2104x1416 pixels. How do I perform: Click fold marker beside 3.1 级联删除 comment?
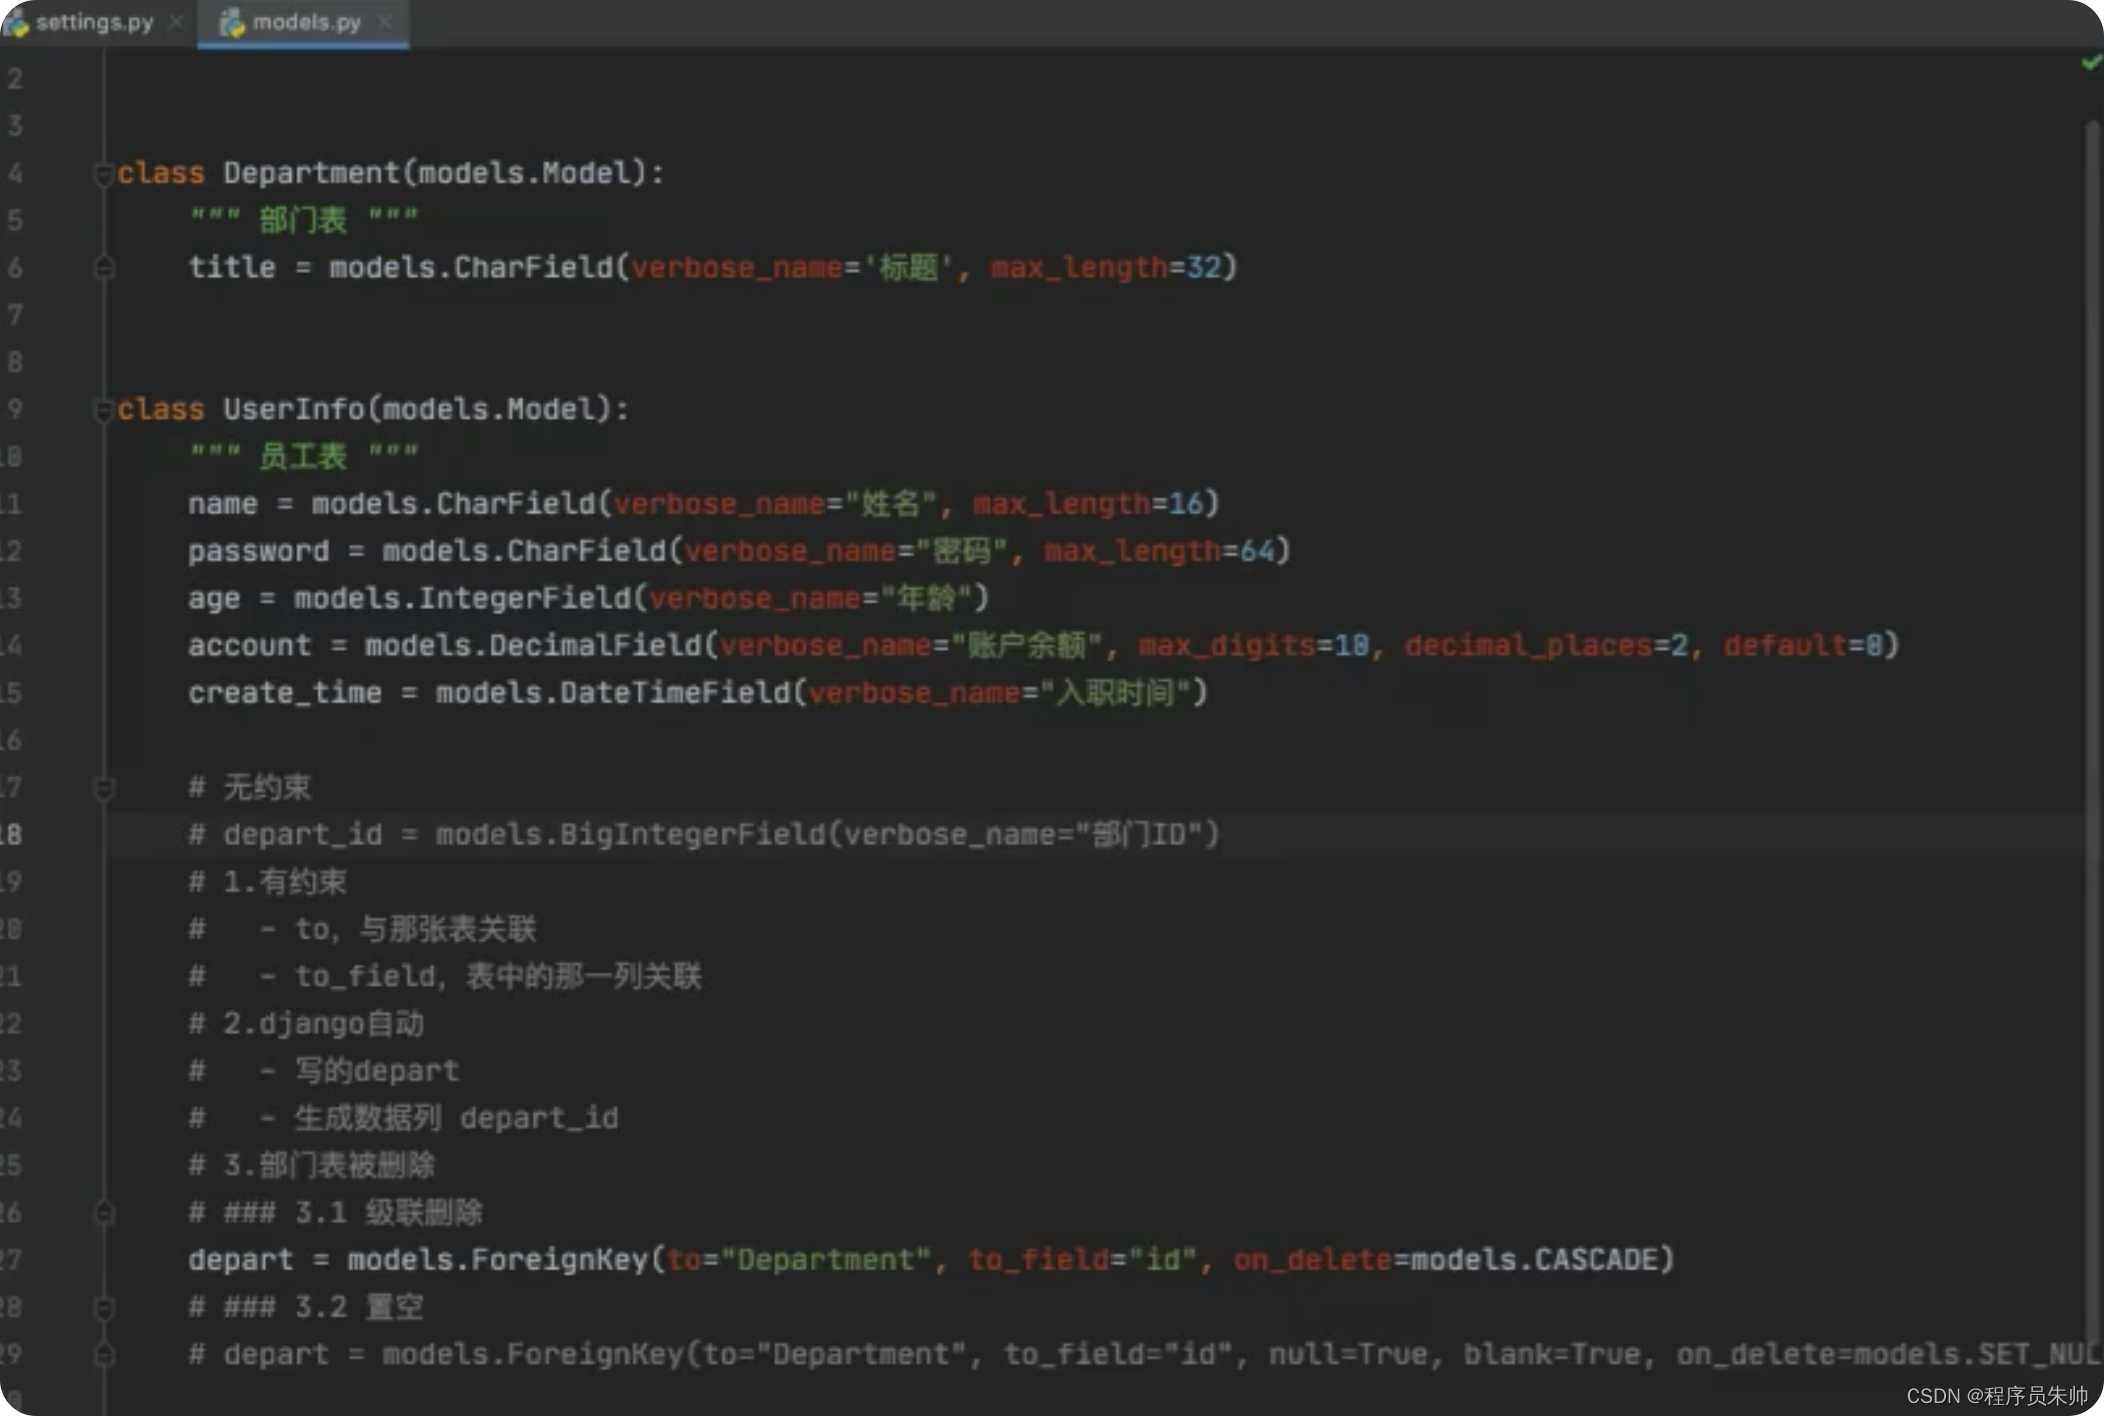click(x=104, y=1213)
